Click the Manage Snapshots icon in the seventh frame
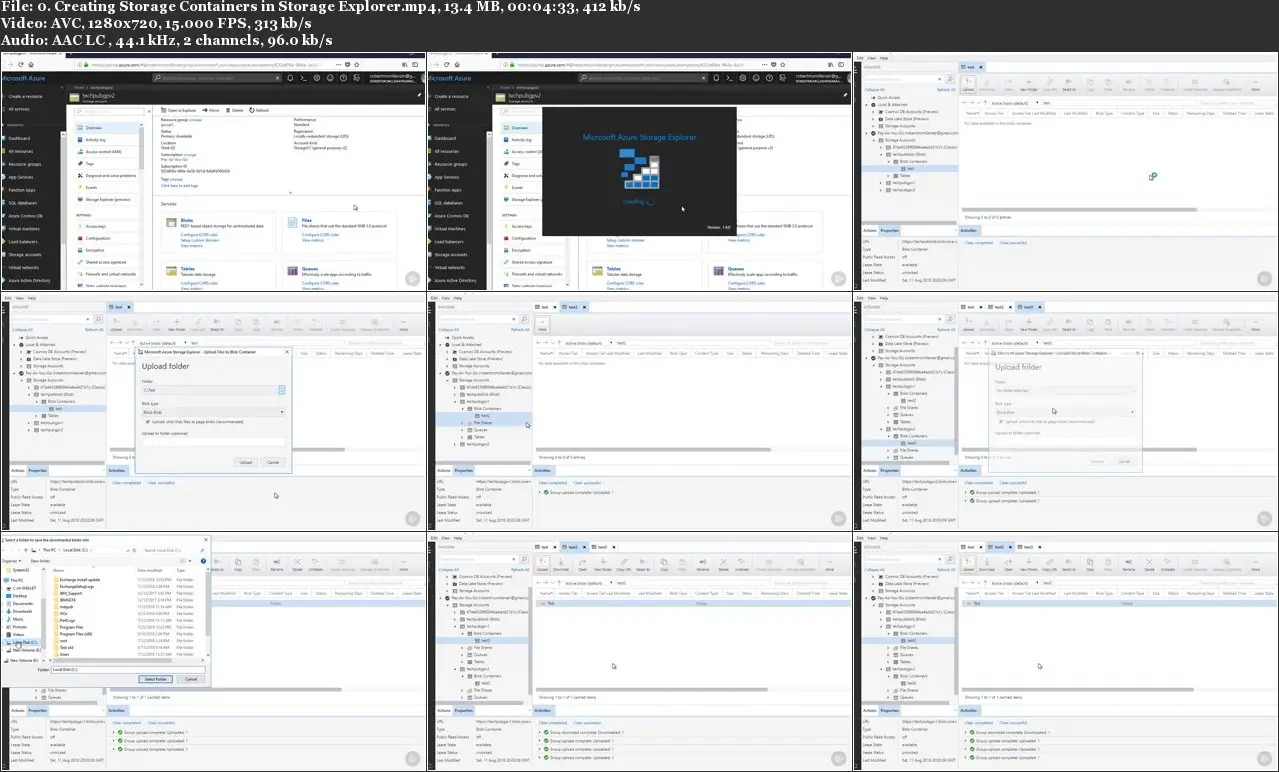Screen dimensions: 1279x772 tap(374, 565)
